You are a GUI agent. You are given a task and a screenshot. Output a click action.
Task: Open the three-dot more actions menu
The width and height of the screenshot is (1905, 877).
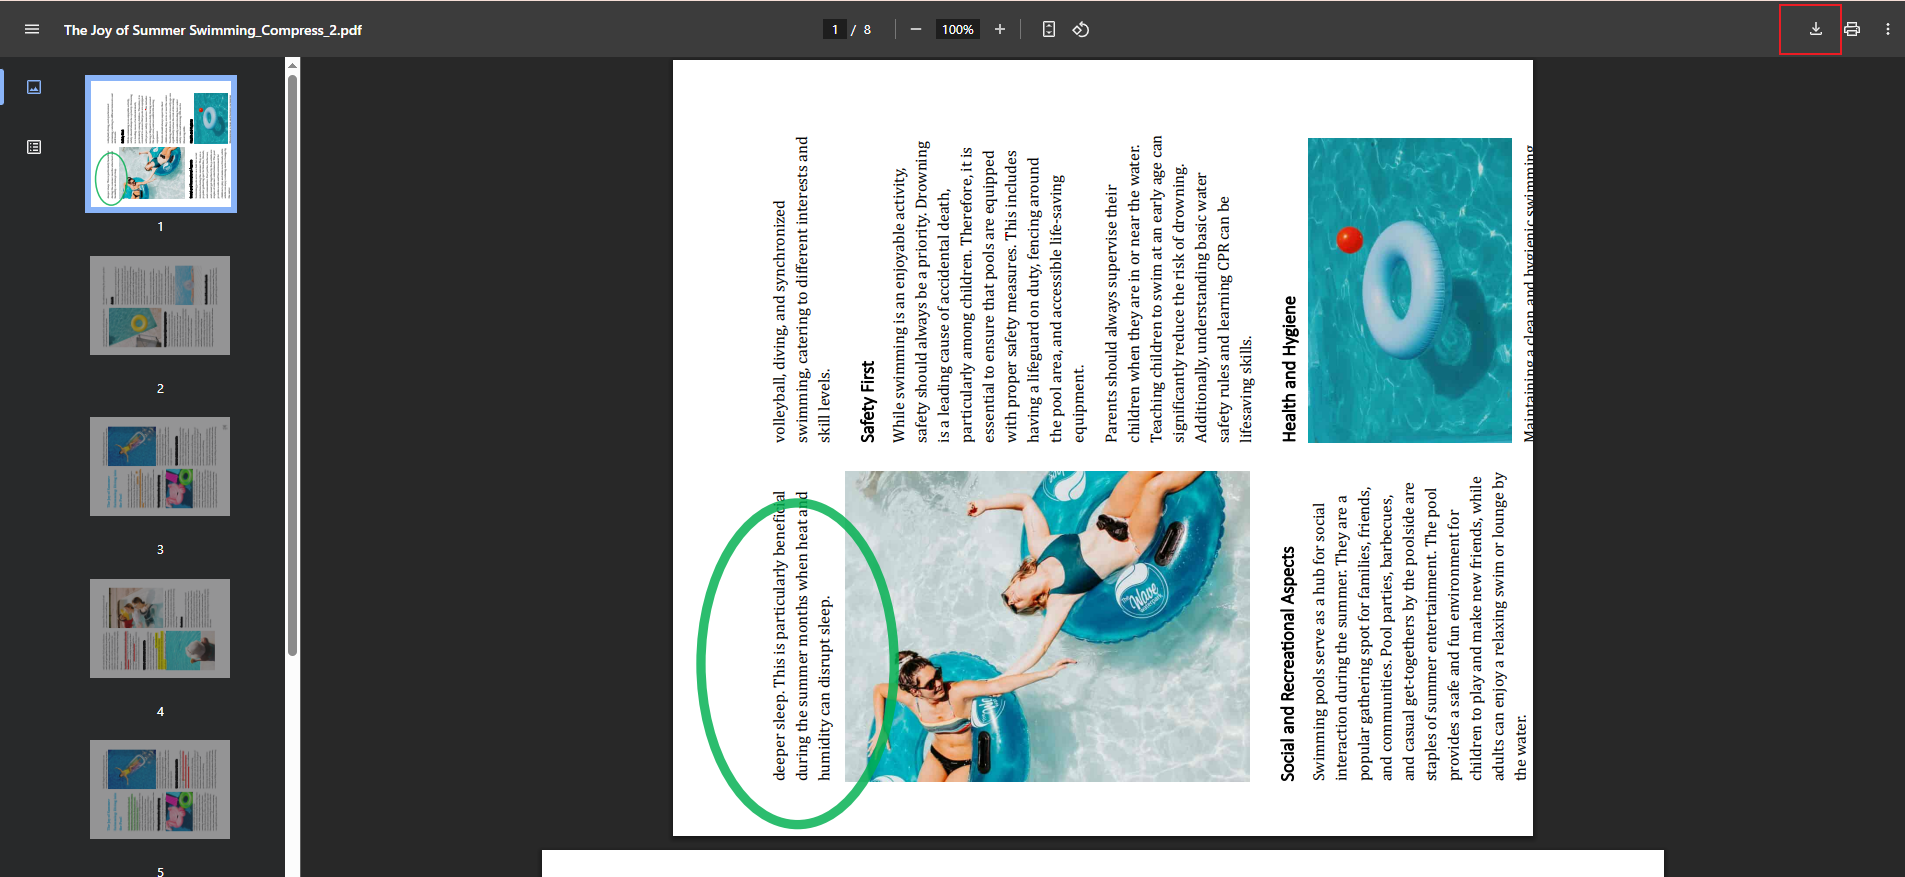pyautogui.click(x=1887, y=30)
